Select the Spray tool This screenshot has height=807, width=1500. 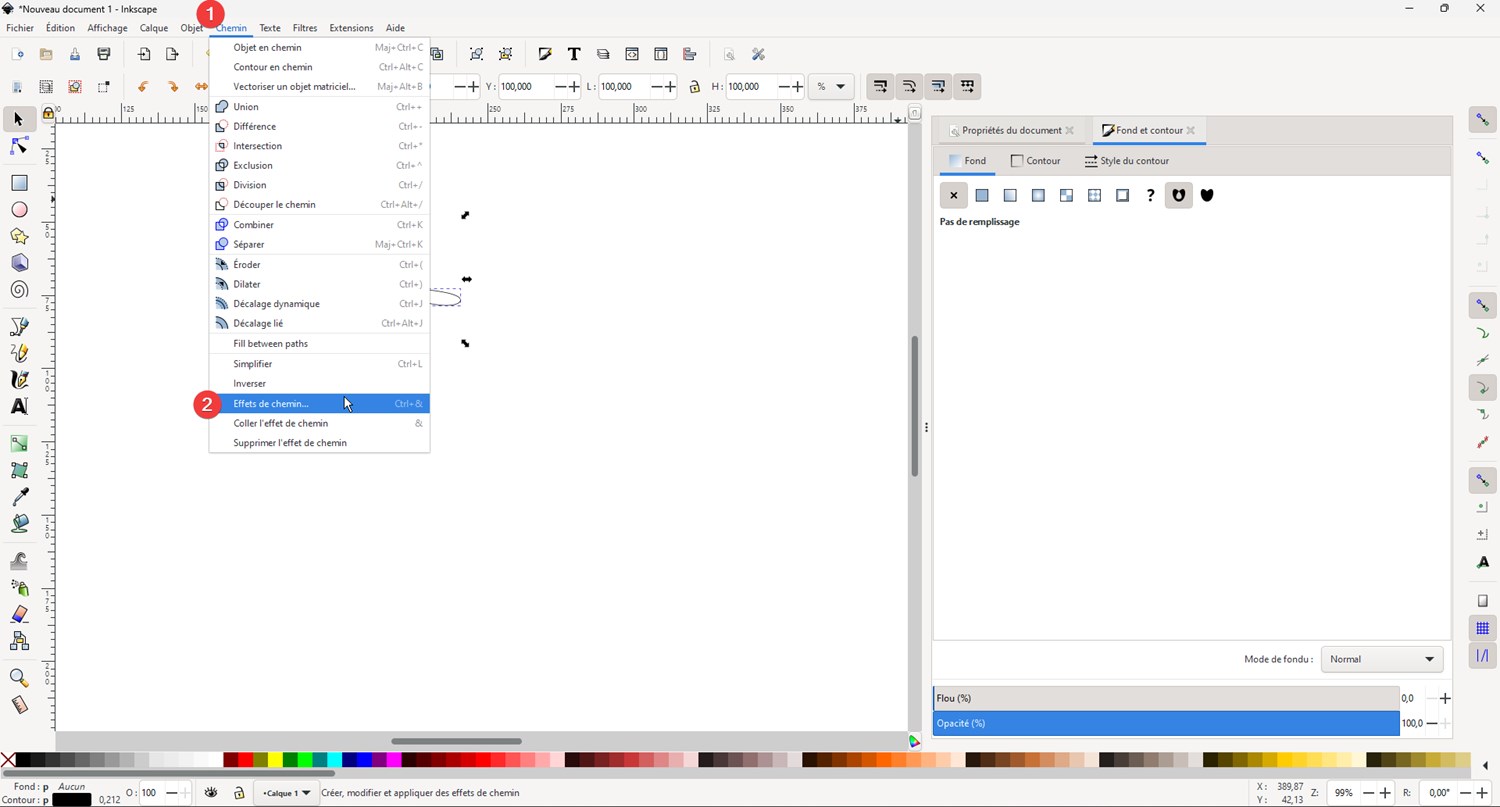[18, 587]
